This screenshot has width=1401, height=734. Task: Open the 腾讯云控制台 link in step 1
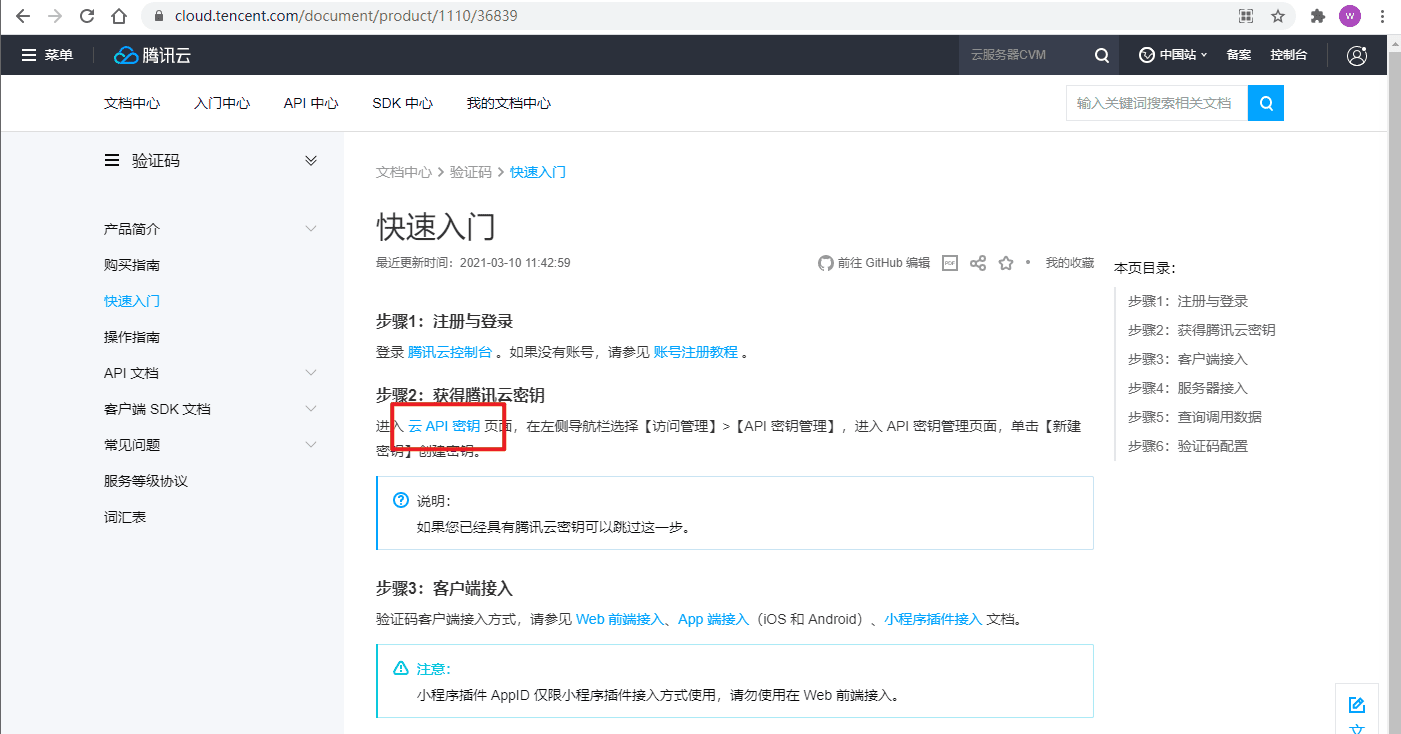pos(450,352)
